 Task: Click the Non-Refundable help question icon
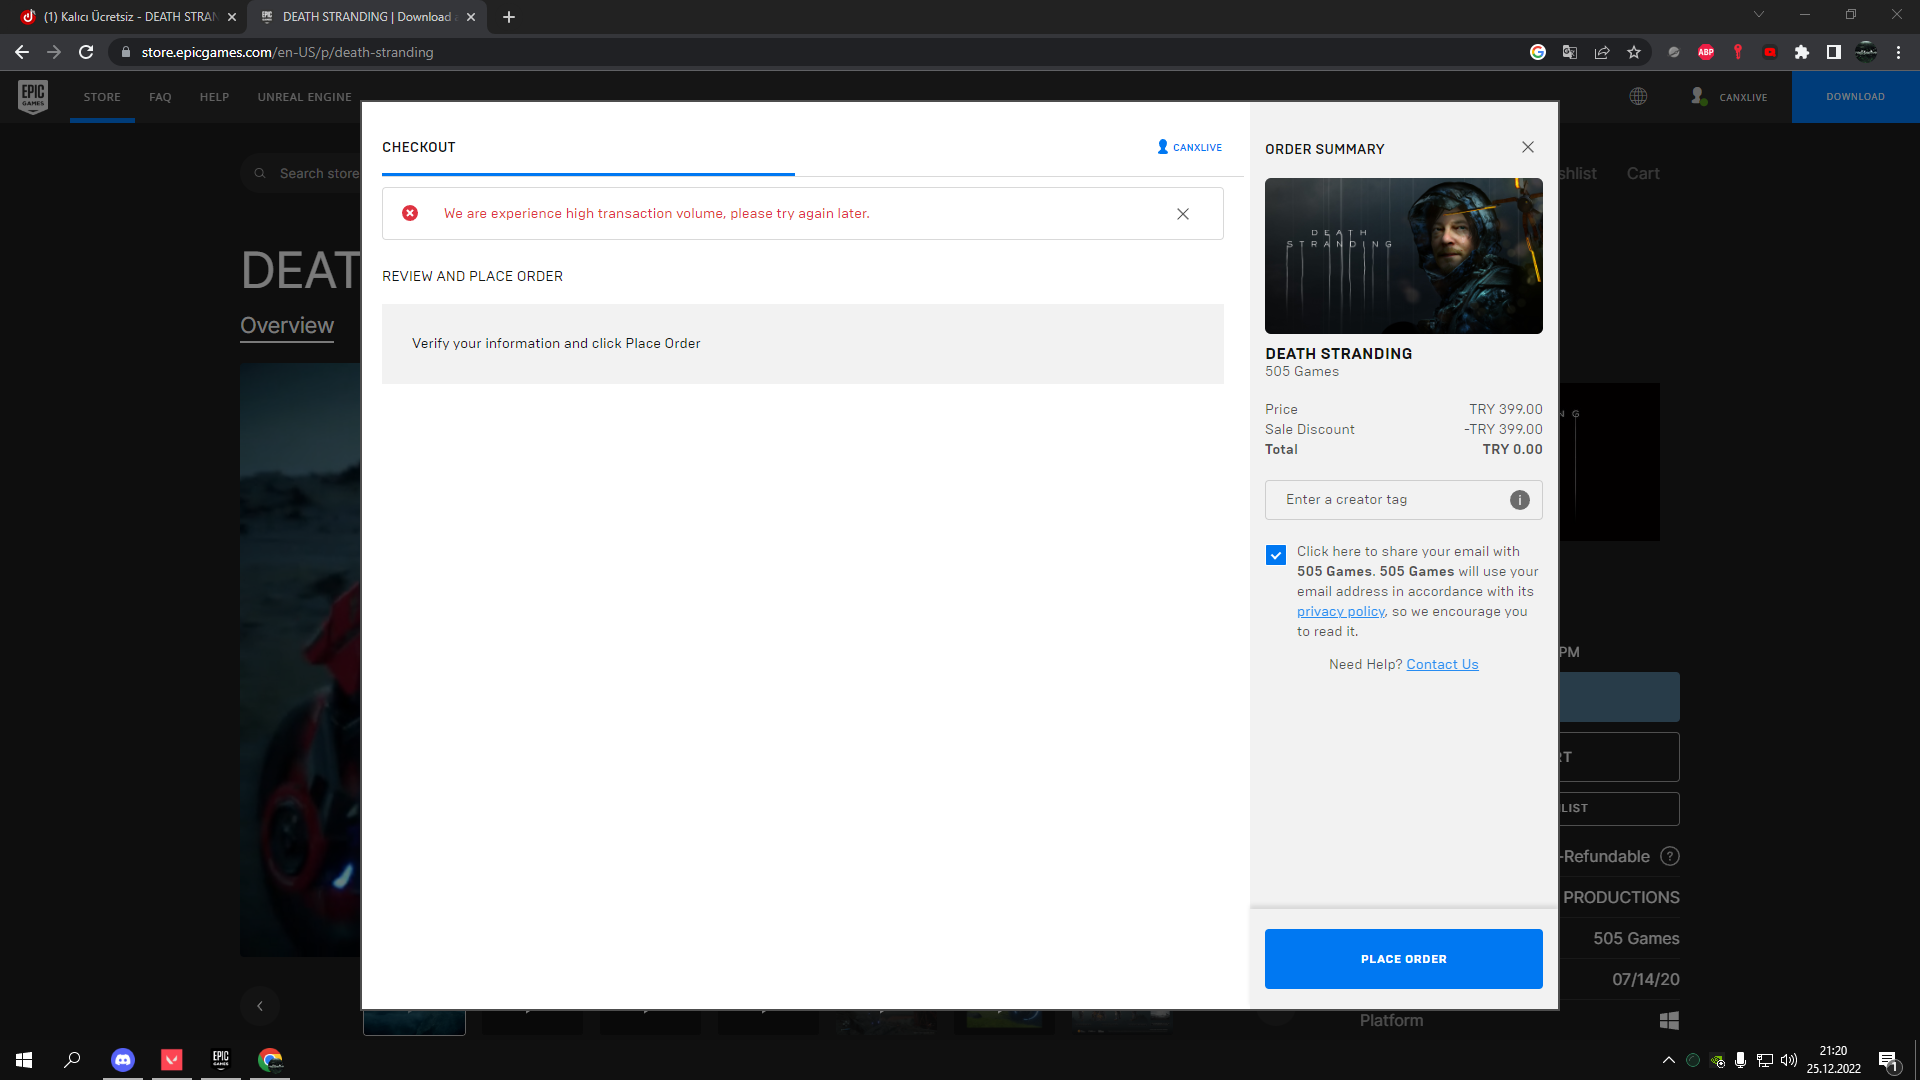[1670, 857]
